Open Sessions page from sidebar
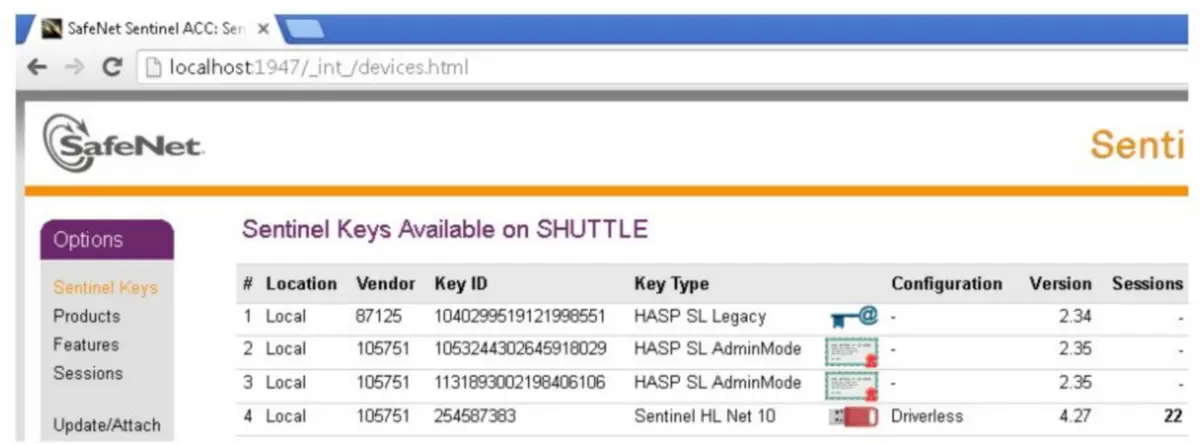This screenshot has height=444, width=1200. pos(88,373)
